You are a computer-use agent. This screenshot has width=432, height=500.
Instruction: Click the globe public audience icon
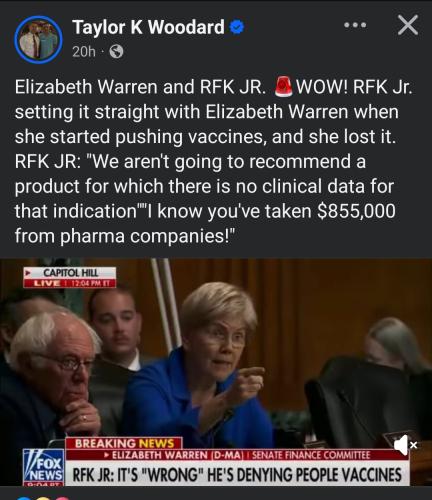(116, 52)
